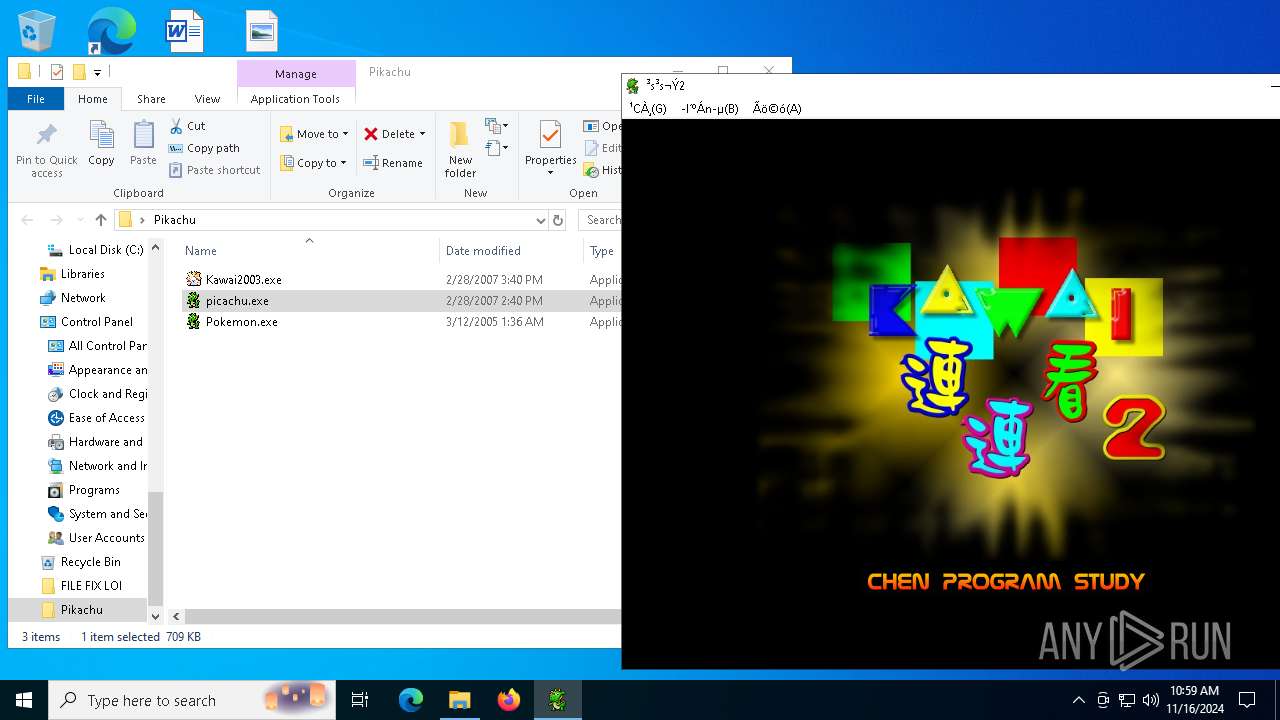Open the Move to dropdown
Screen dimensions: 1280x720
click(314, 134)
